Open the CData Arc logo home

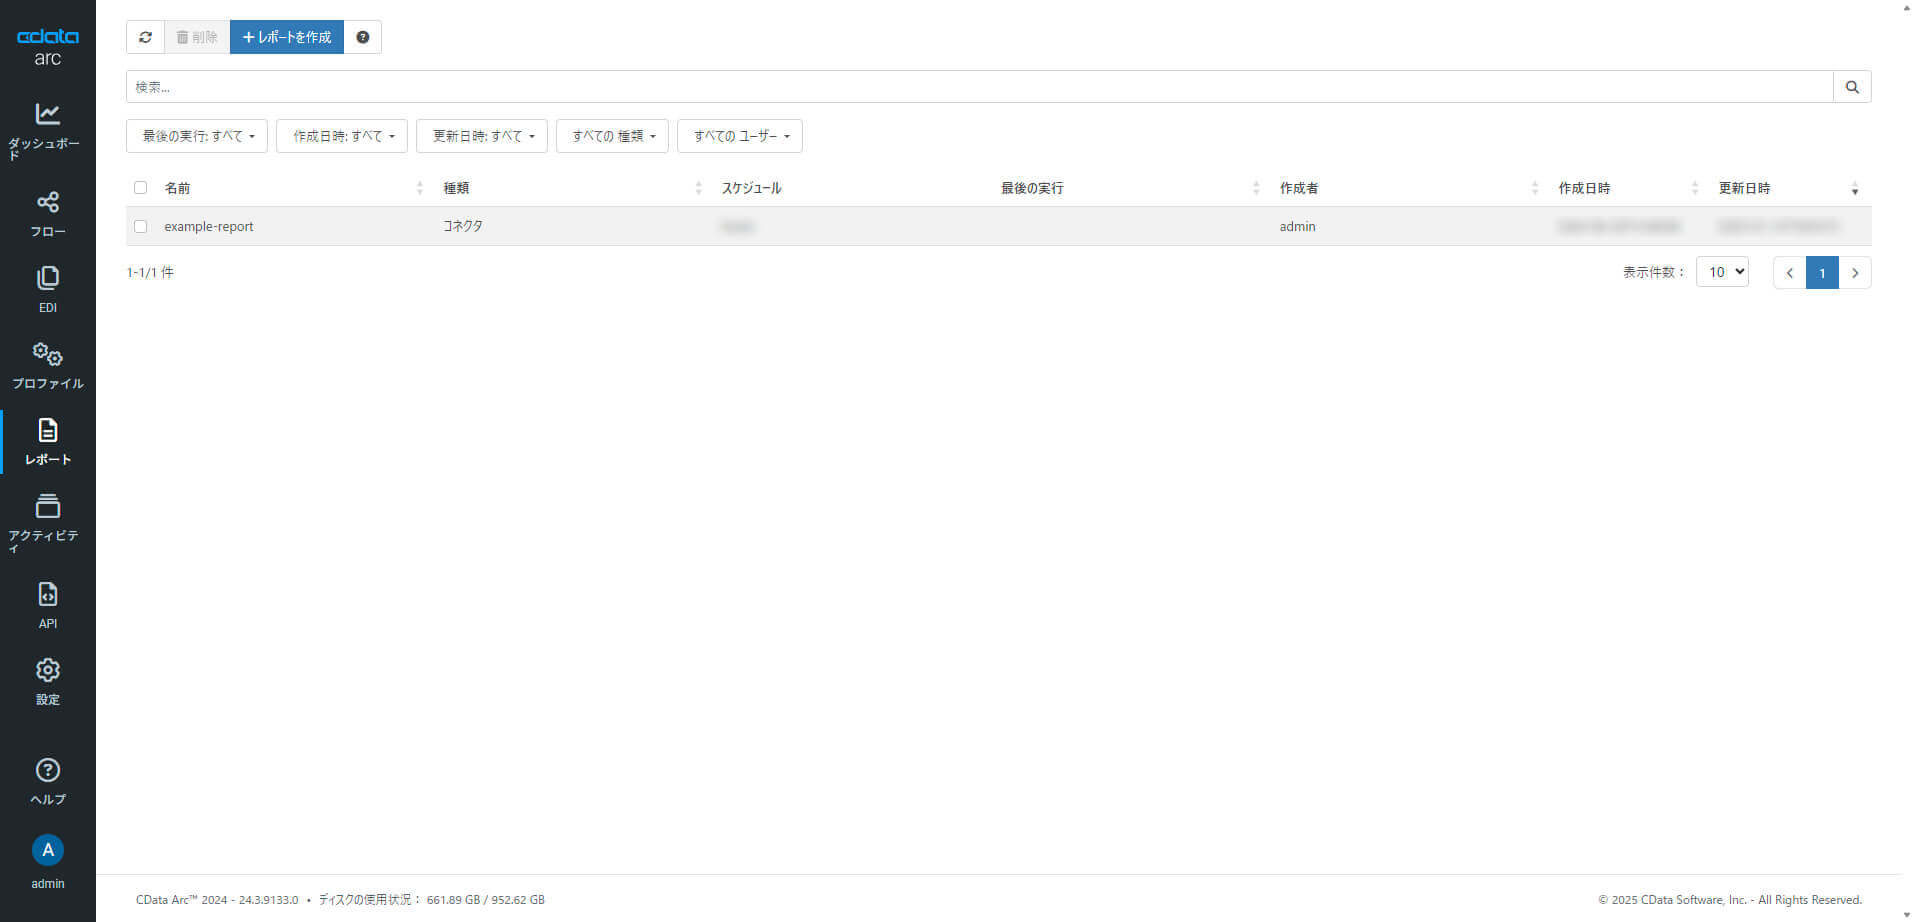[47, 46]
